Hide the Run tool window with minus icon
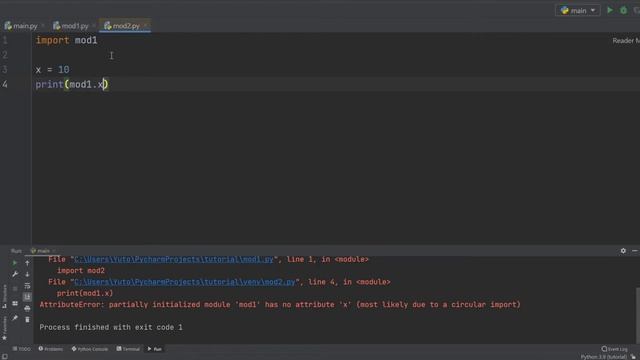640x360 pixels. 635,251
